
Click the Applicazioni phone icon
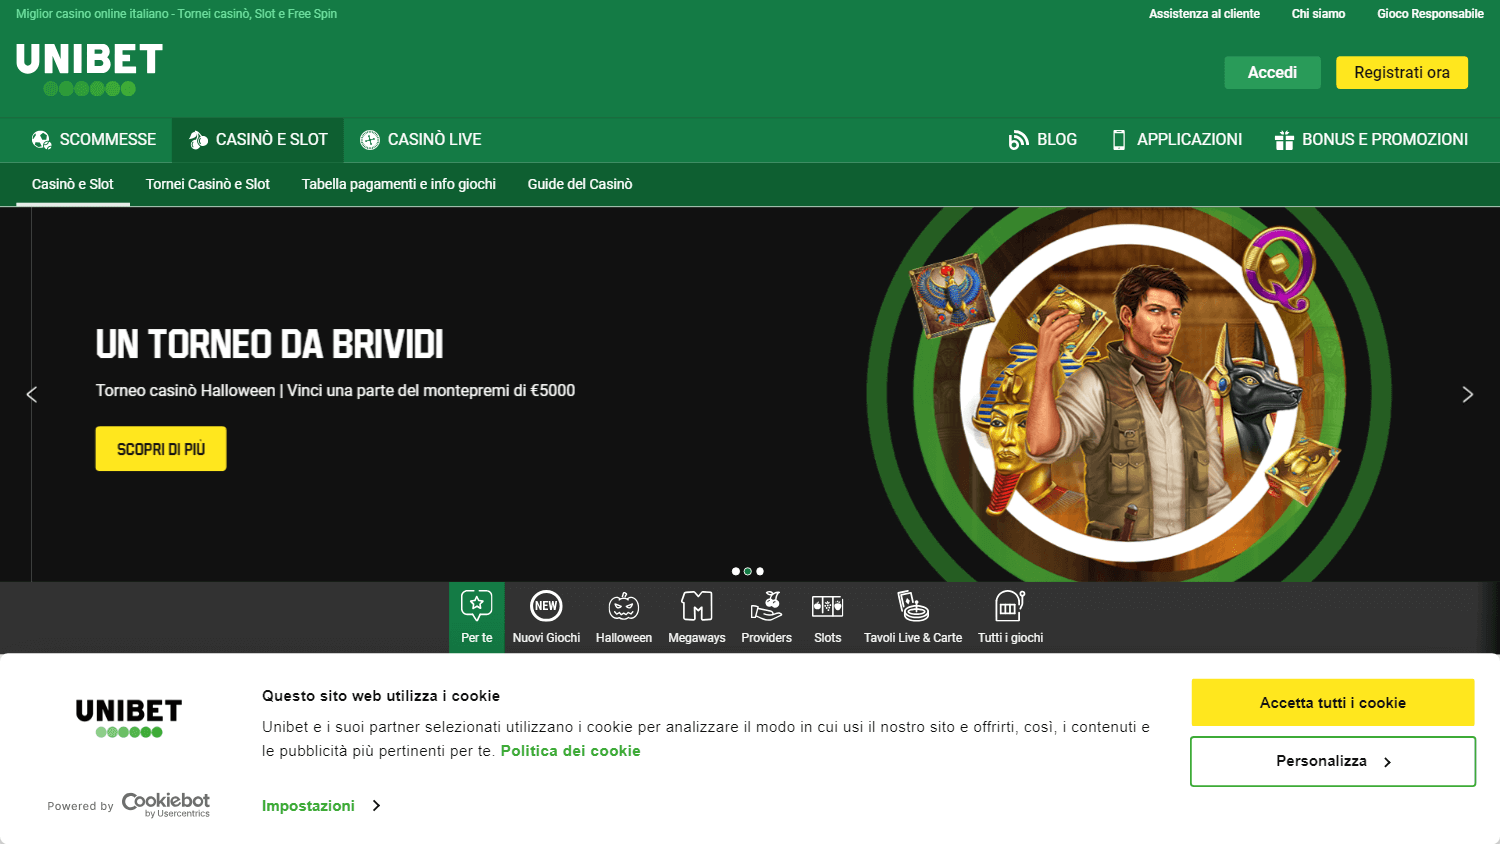click(x=1119, y=140)
